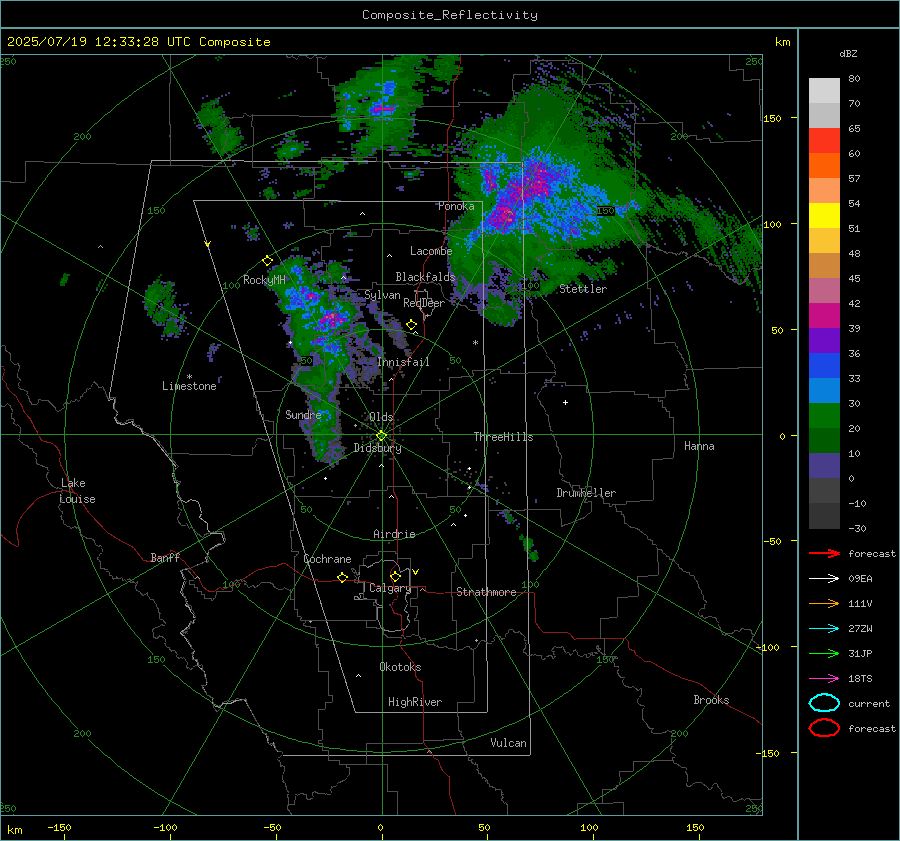
Task: Choose the magenta 18TS arrow legend icon
Action: [824, 679]
